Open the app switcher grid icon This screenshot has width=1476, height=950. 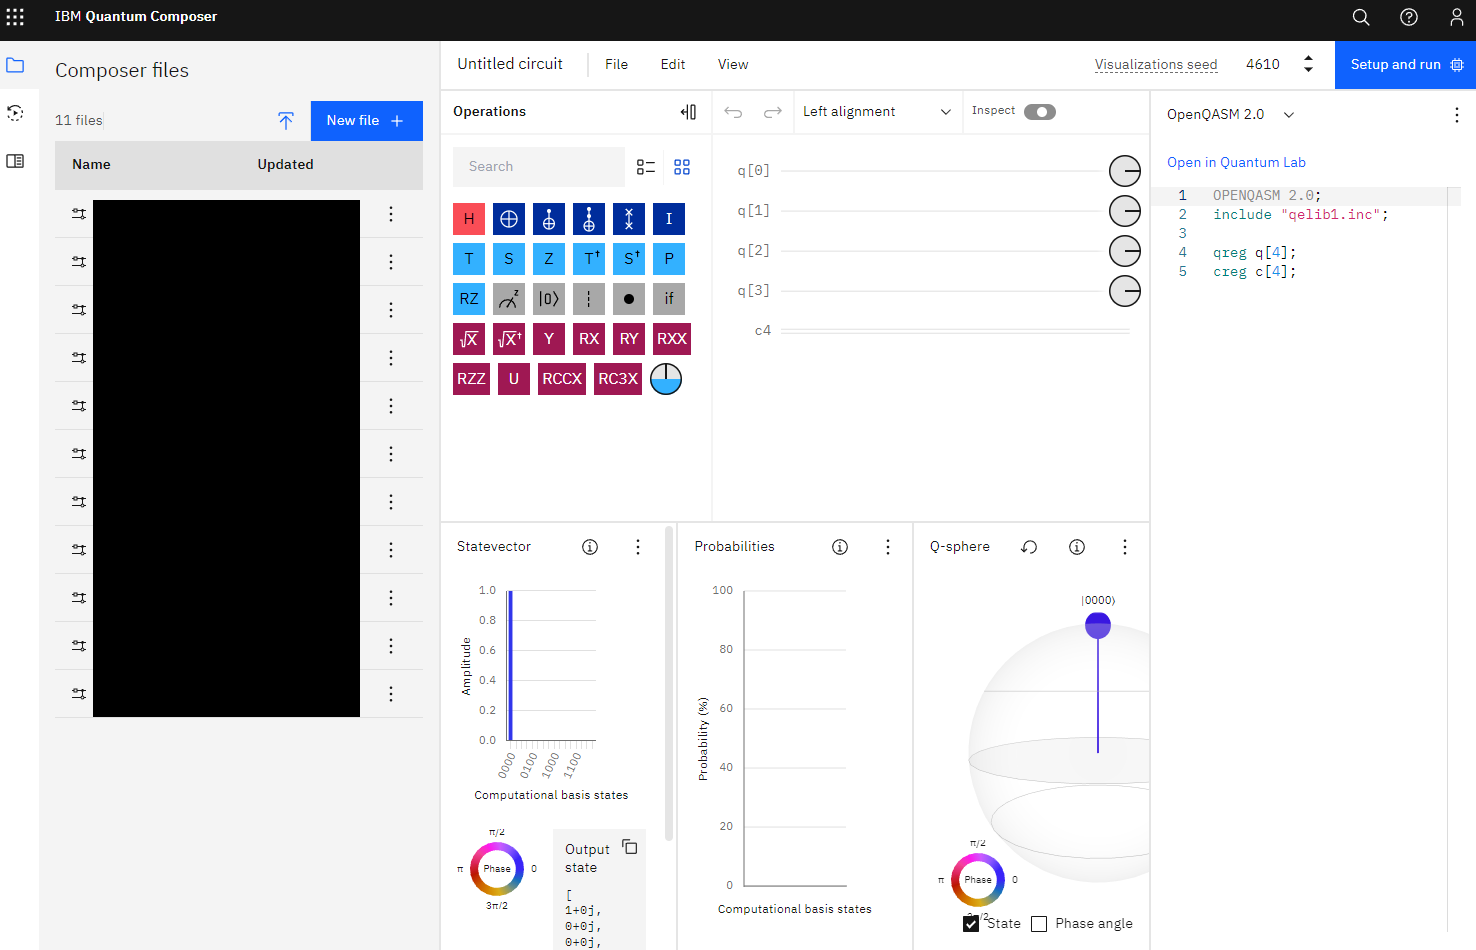pyautogui.click(x=15, y=17)
